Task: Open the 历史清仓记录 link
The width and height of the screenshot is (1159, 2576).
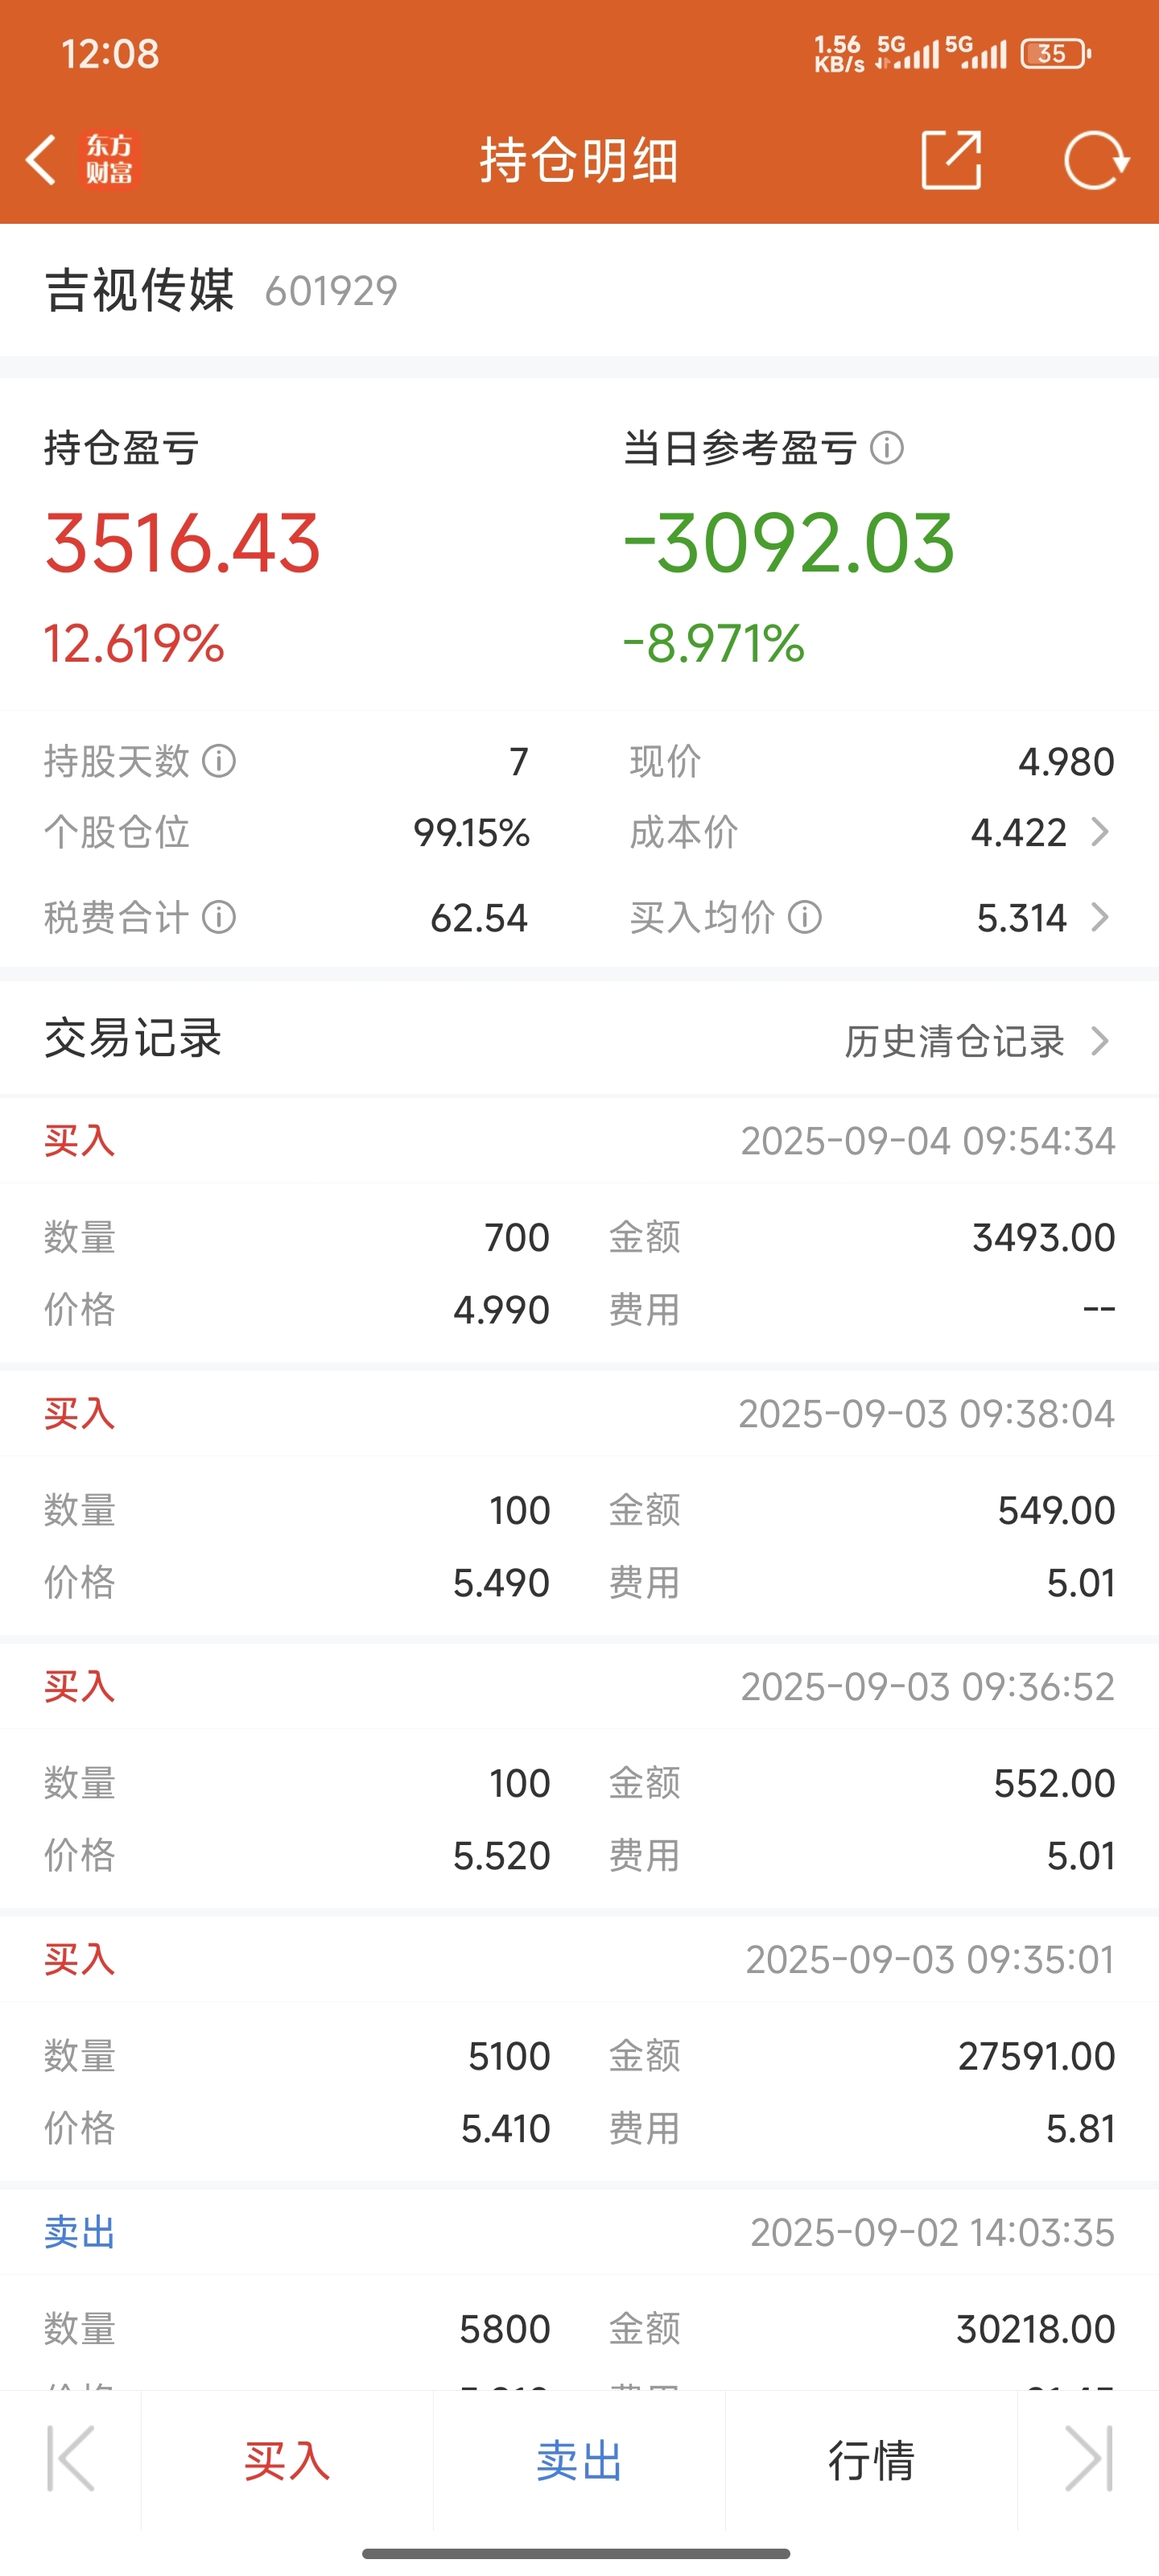Action: 954,1041
